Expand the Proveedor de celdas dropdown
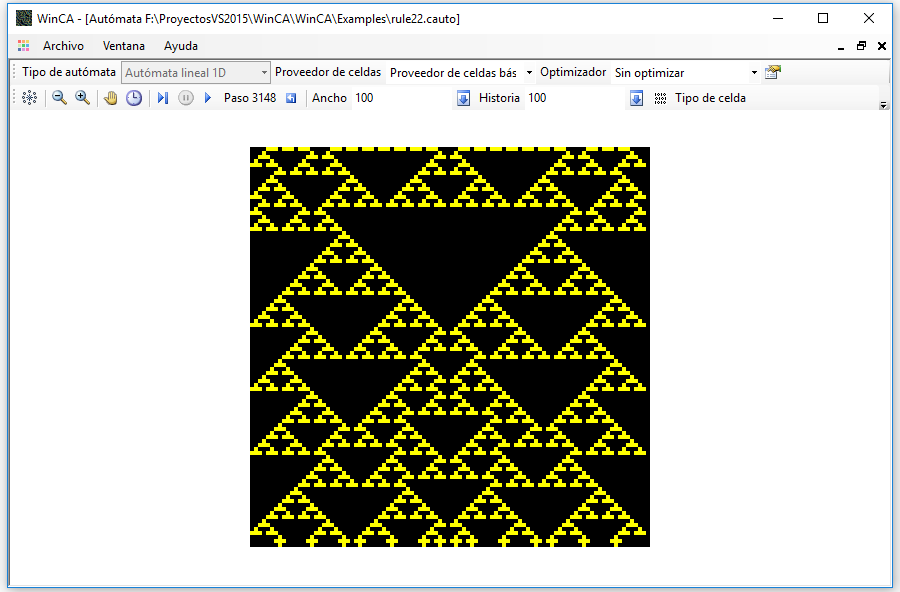Viewport: 900px width, 592px height. click(x=529, y=73)
